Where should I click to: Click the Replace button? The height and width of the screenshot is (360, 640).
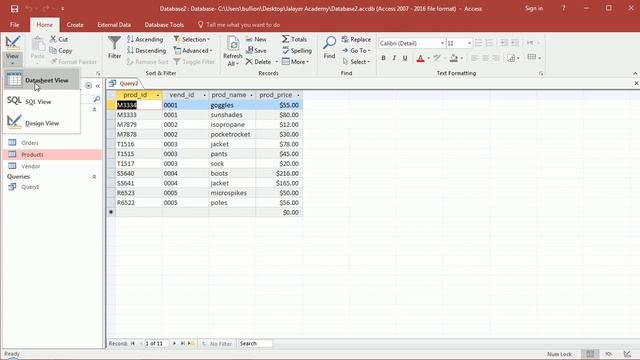click(x=356, y=39)
